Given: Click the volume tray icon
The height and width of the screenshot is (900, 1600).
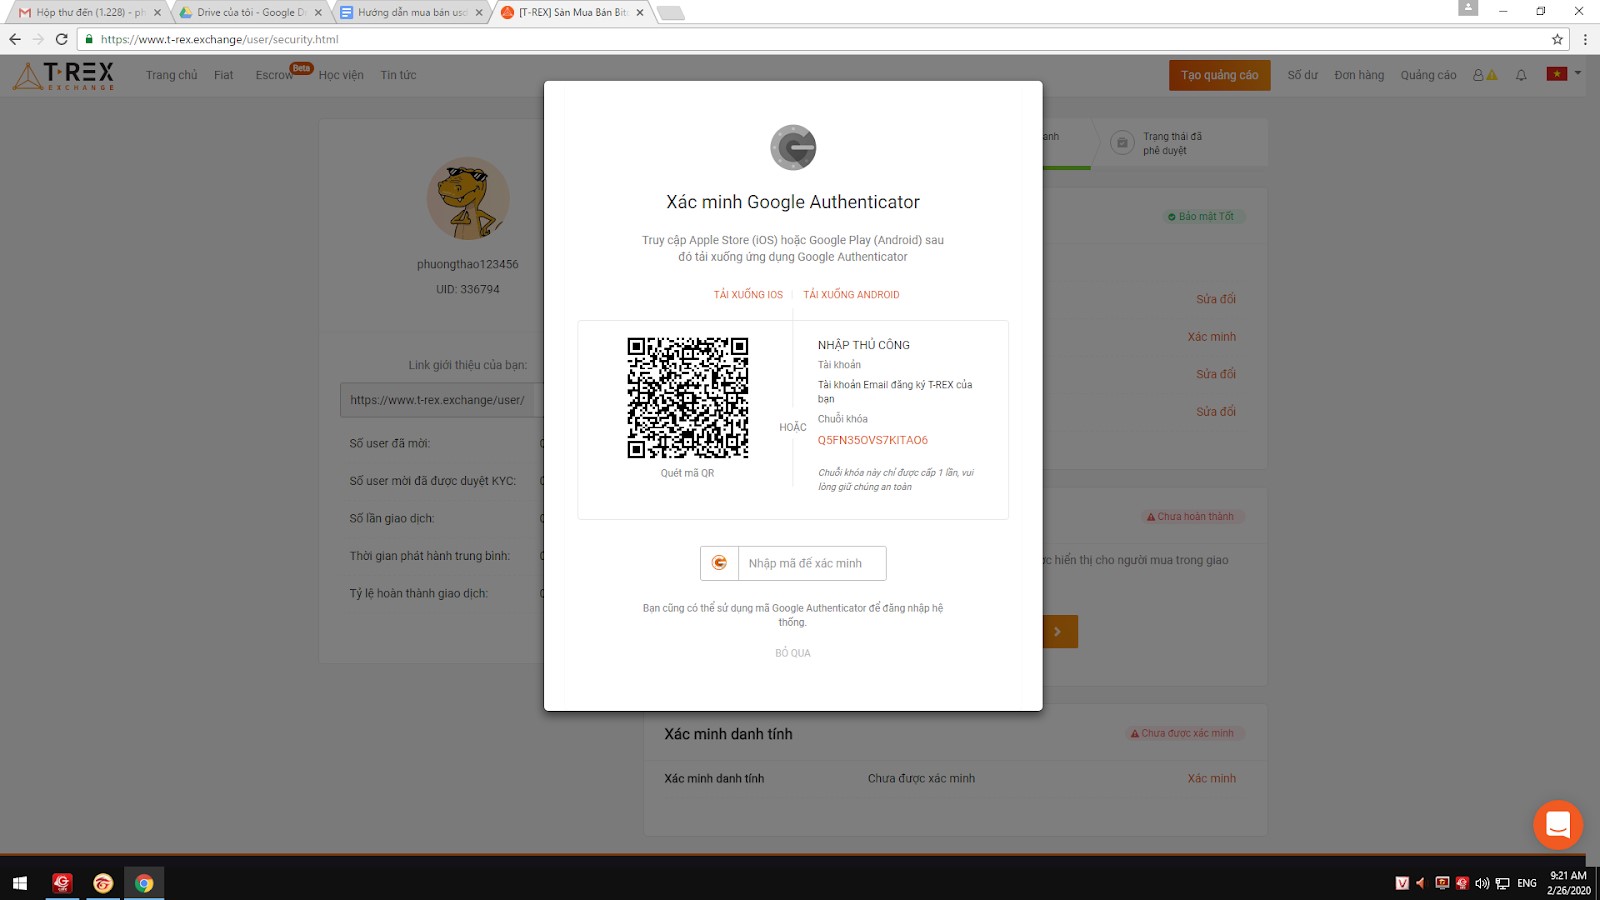Looking at the screenshot, I should (1482, 883).
